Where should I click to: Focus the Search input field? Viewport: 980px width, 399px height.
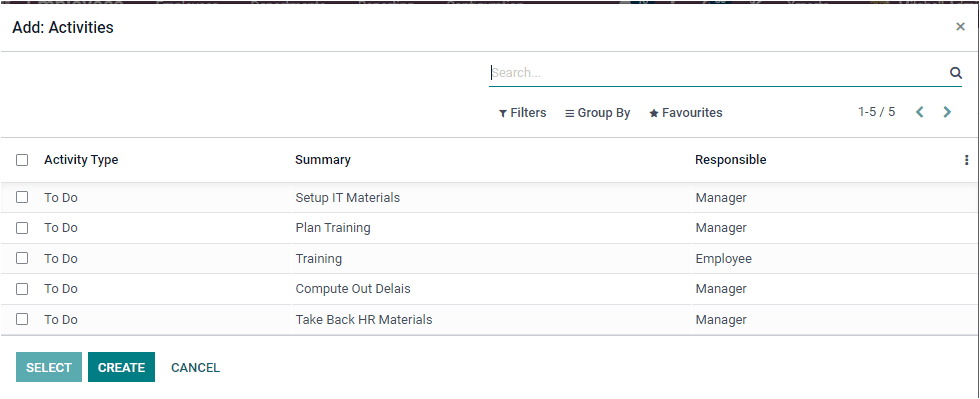(719, 73)
